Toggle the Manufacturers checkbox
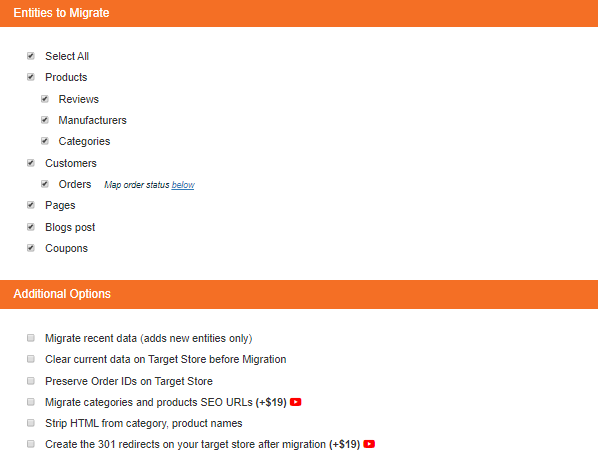600x465 pixels. click(45, 120)
